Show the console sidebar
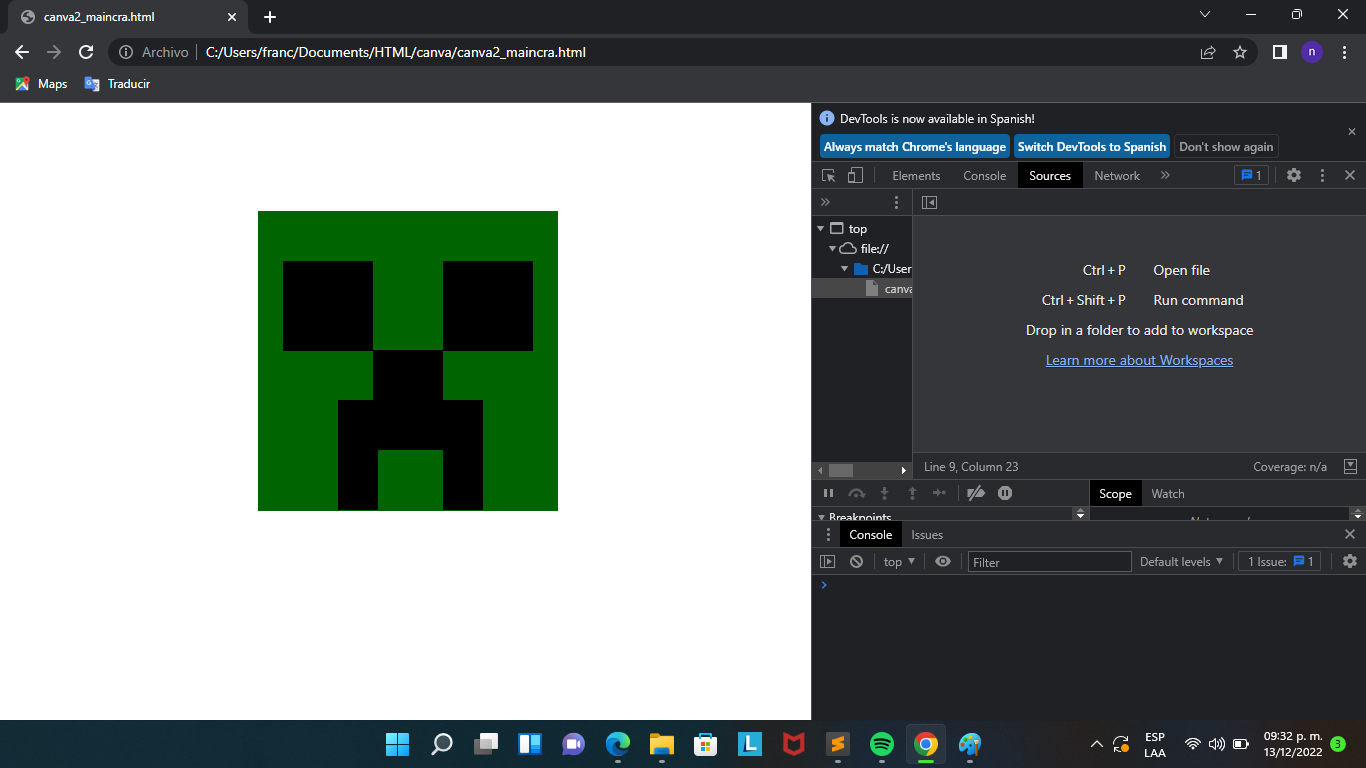The height and width of the screenshot is (768, 1366). point(827,562)
